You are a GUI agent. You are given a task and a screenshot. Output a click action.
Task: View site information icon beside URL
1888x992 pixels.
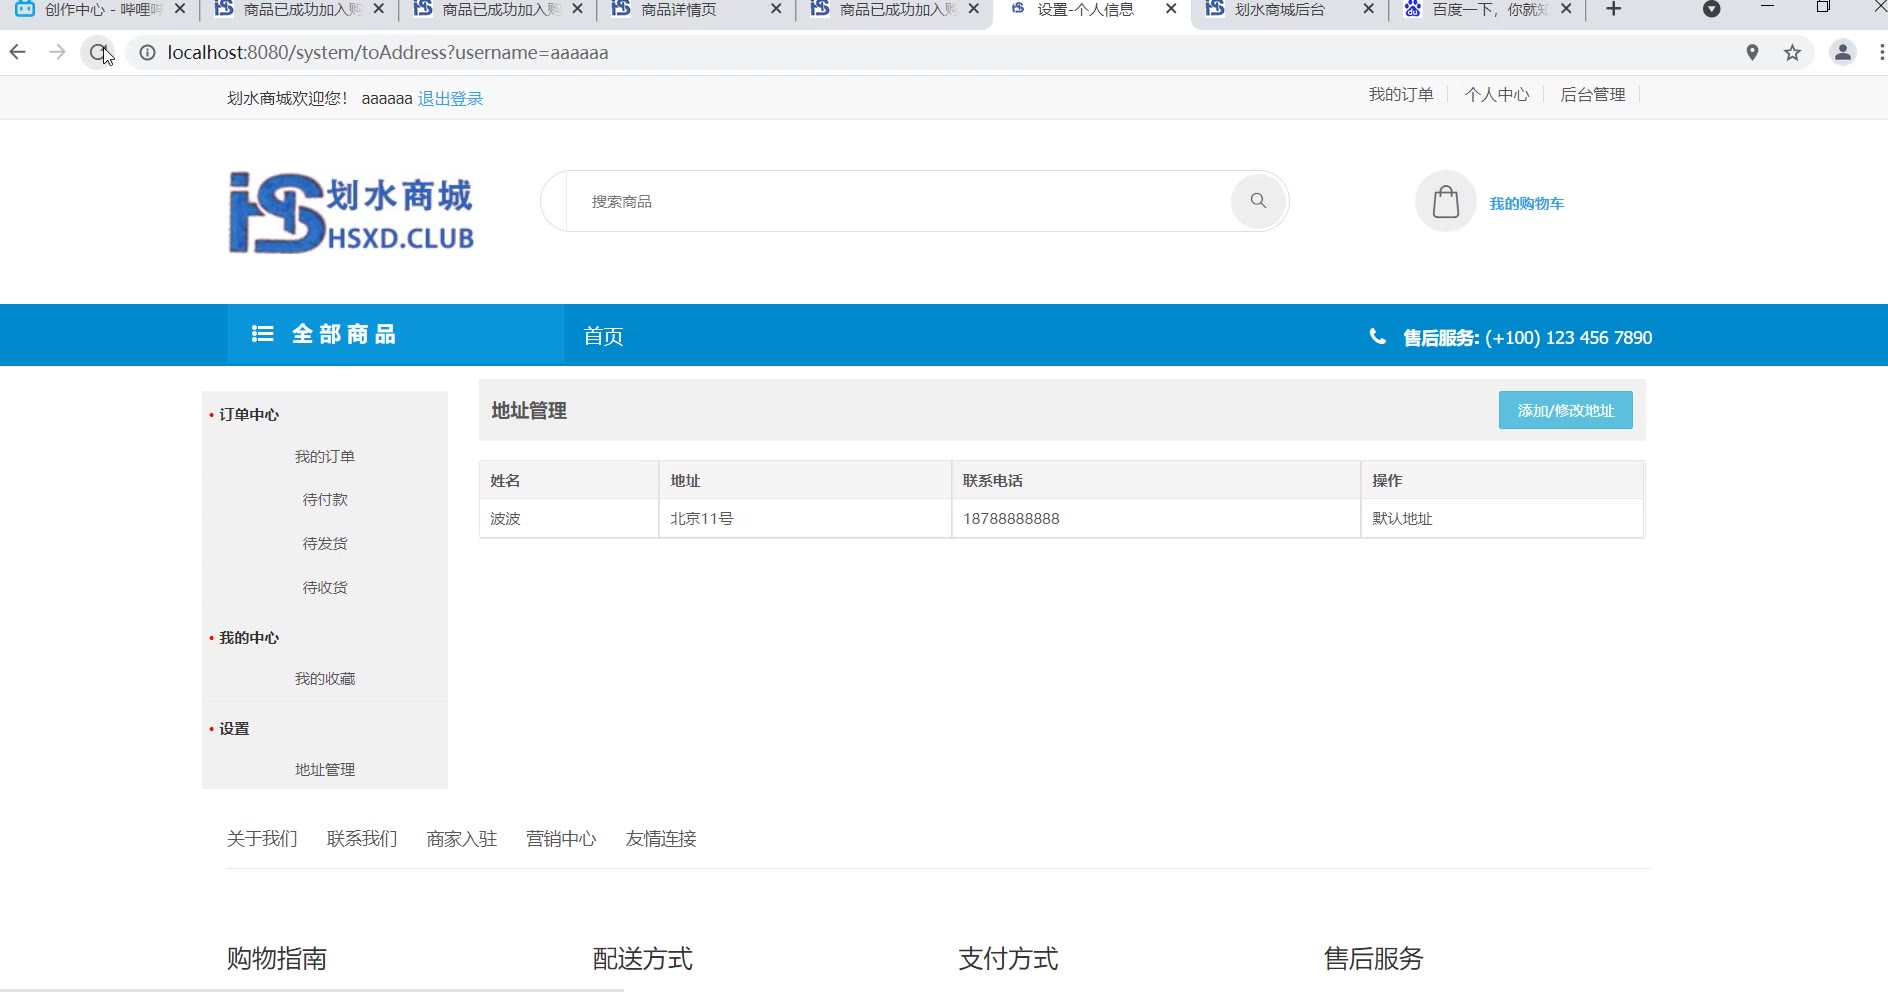coord(147,53)
